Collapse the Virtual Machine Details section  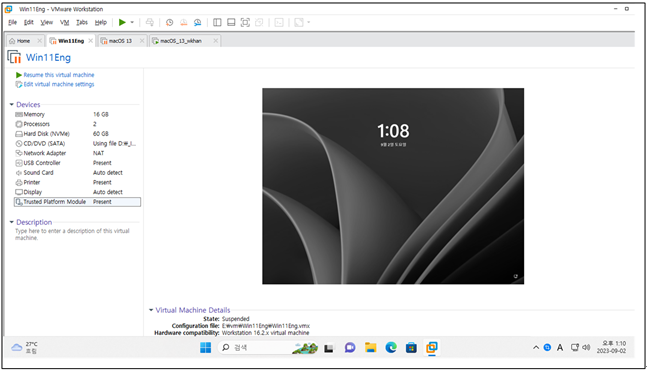151,310
